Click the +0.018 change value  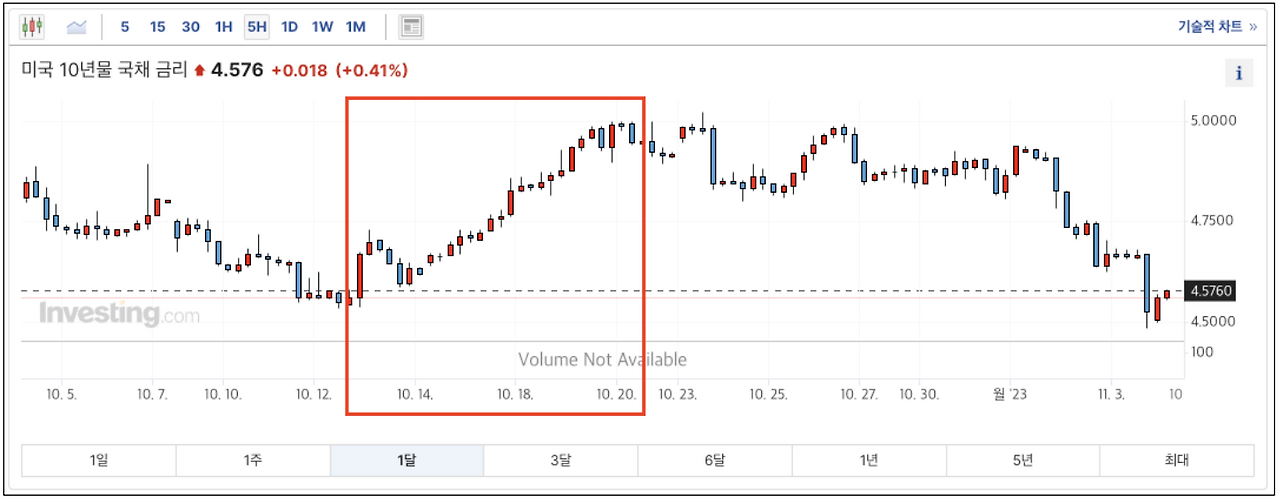(x=299, y=70)
